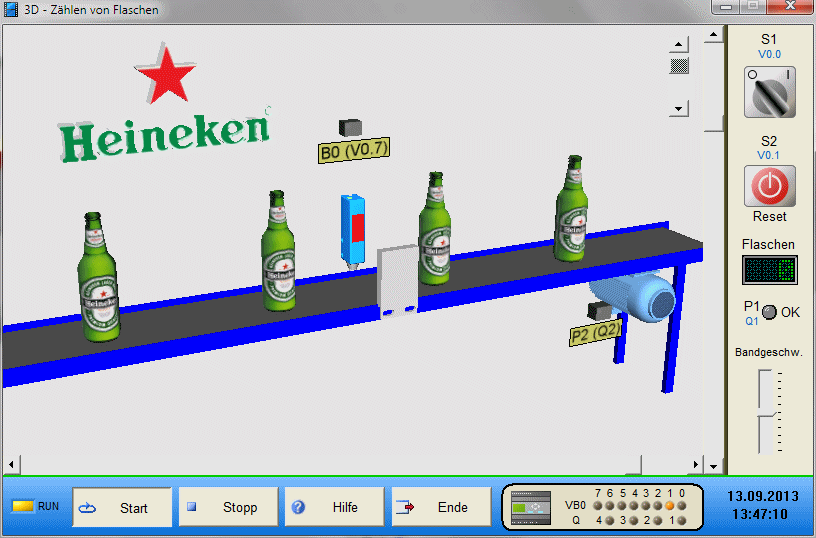Click the inner view down arrow
The image size is (816, 538).
coord(679,109)
